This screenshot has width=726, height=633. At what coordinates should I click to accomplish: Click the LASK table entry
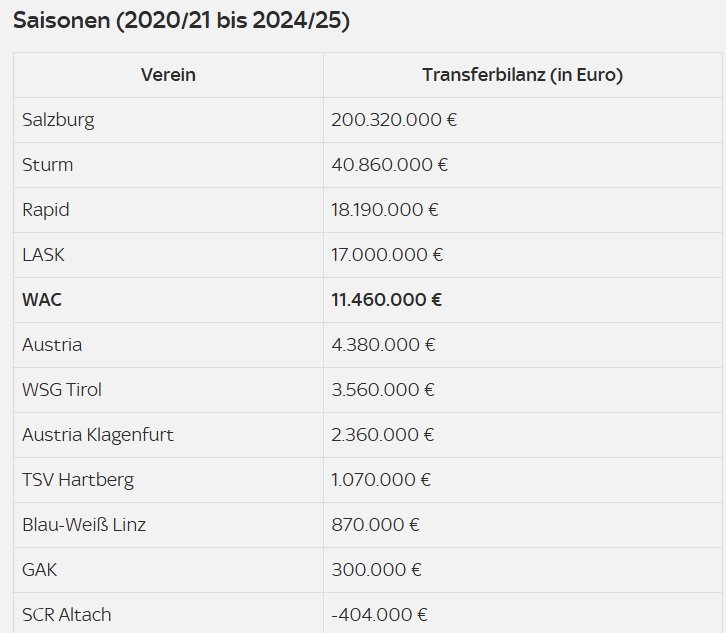click(x=43, y=255)
